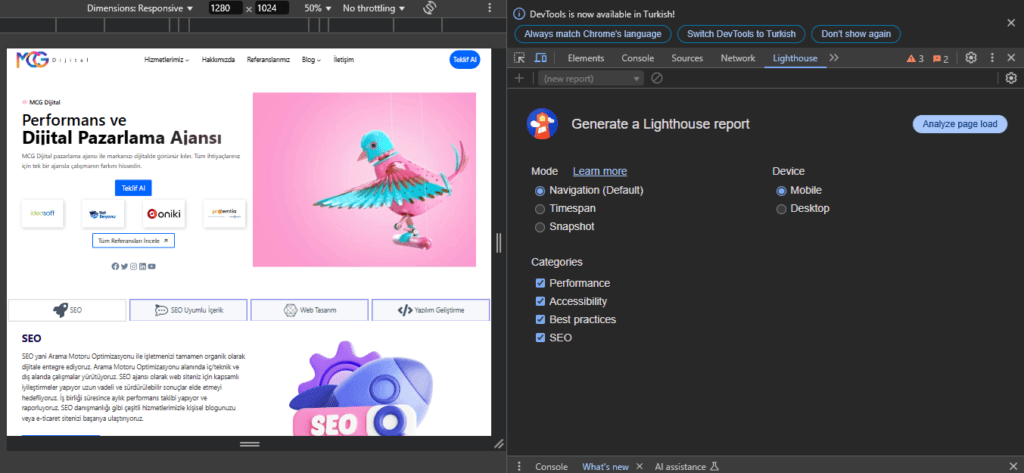The height and width of the screenshot is (473, 1024).
Task: Click the plus icon for new report
Action: [519, 78]
